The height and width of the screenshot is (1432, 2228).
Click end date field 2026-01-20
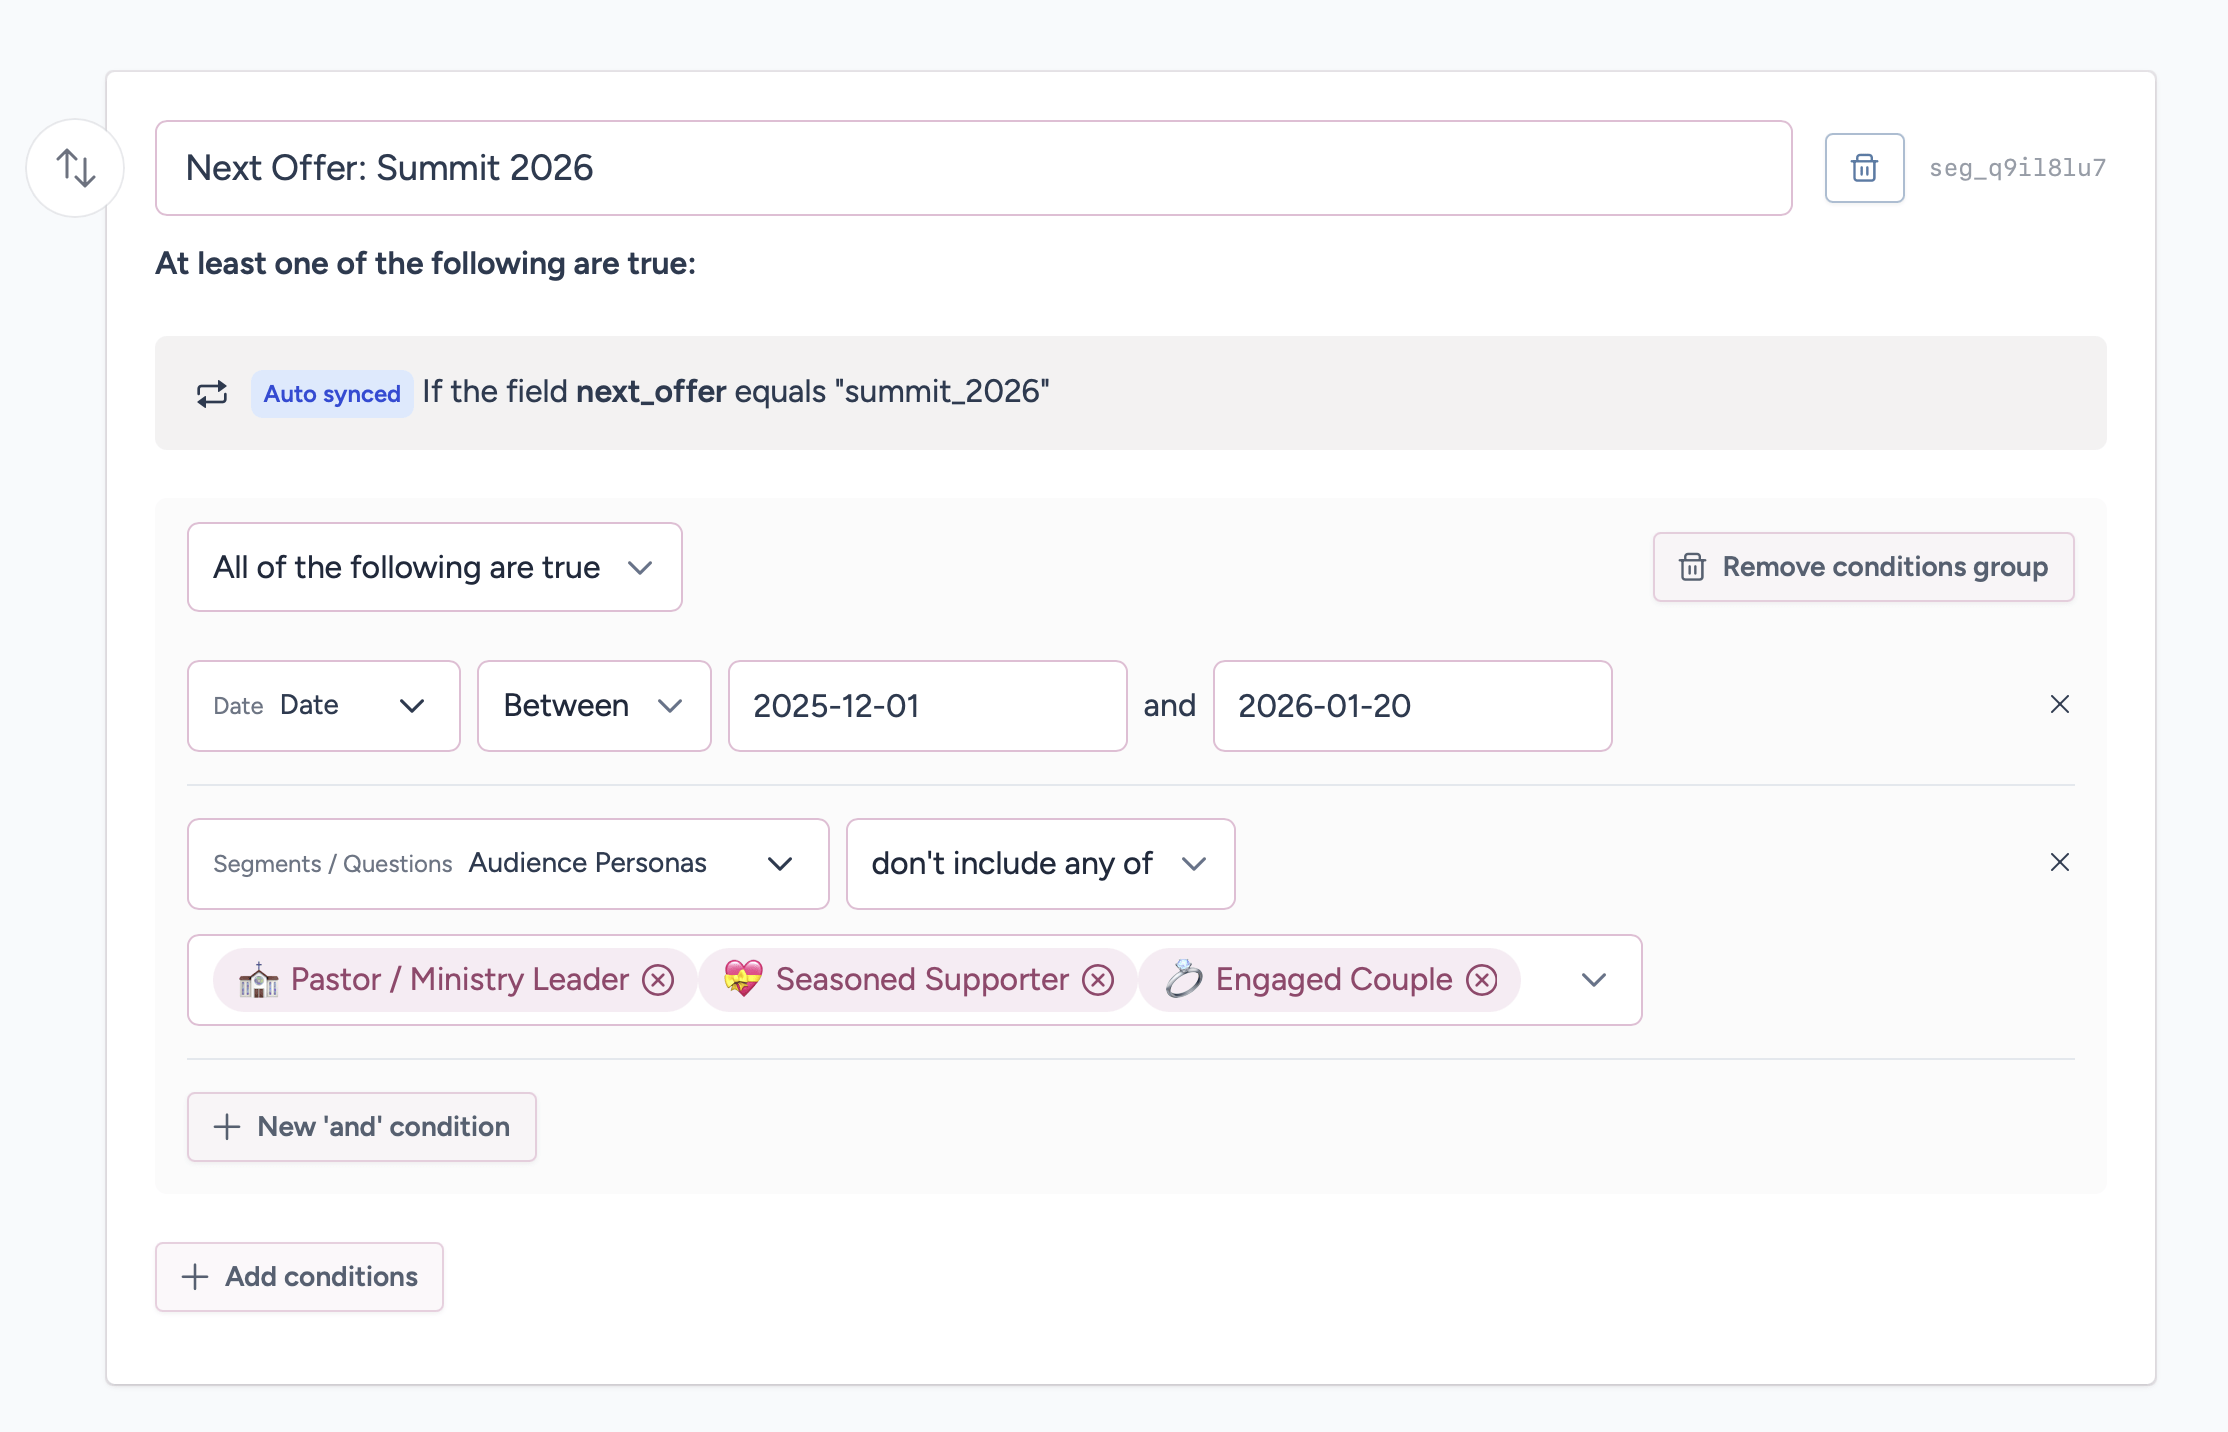coord(1411,706)
